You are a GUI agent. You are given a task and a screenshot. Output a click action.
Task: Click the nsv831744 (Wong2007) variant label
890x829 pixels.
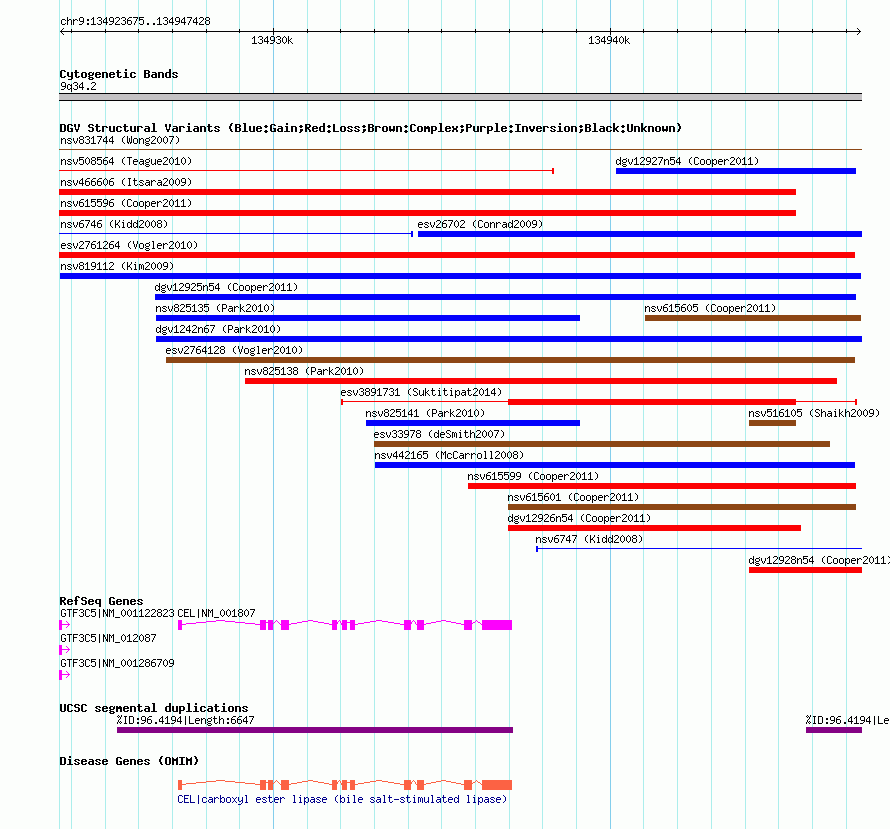120,140
